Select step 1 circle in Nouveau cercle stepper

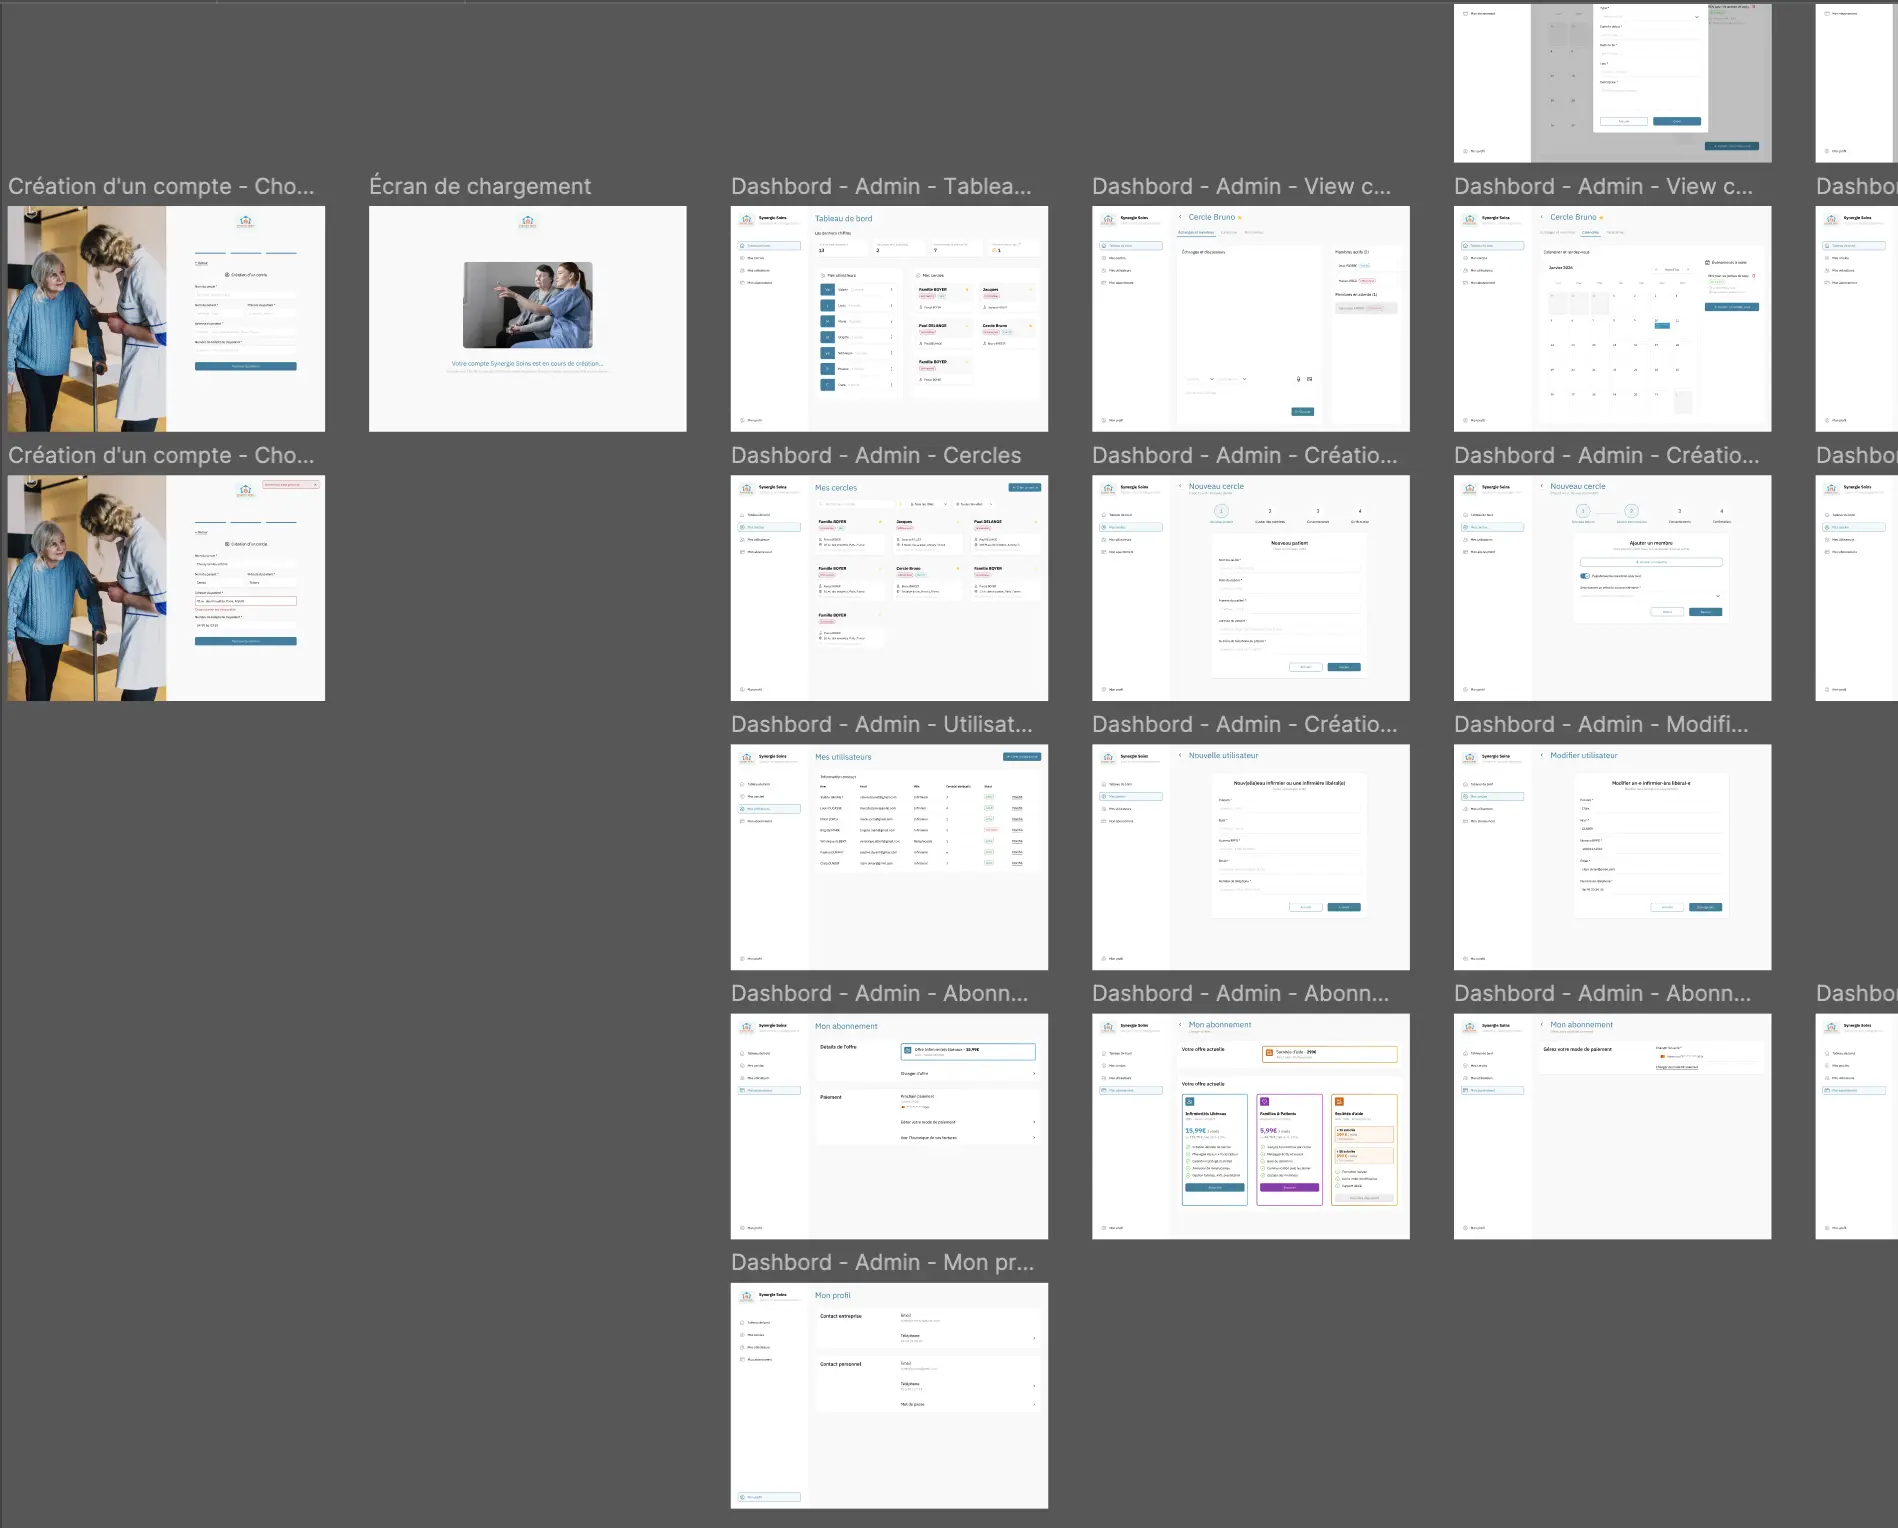[x=1221, y=511]
